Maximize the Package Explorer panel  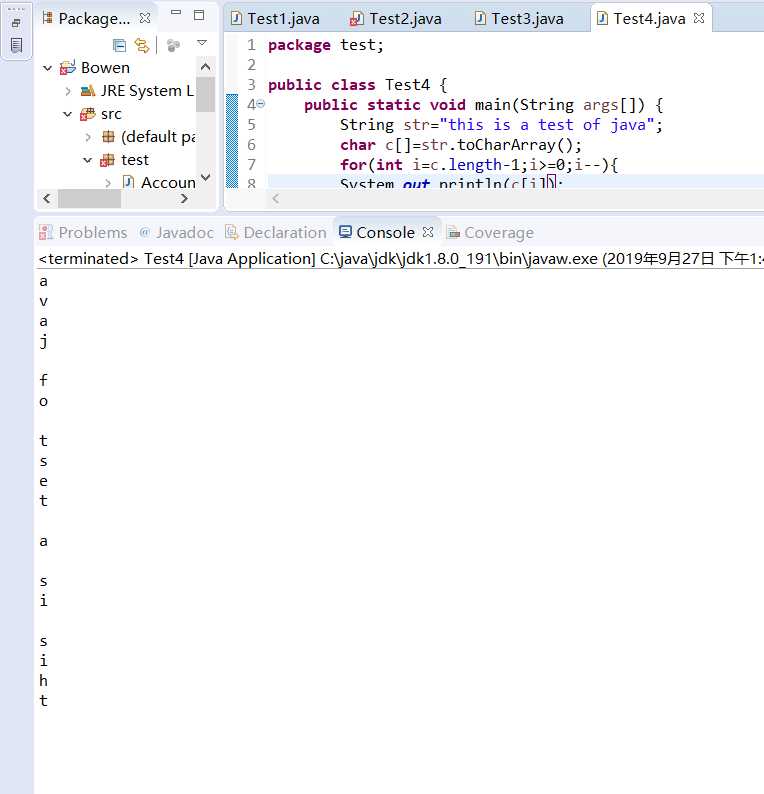[x=199, y=15]
